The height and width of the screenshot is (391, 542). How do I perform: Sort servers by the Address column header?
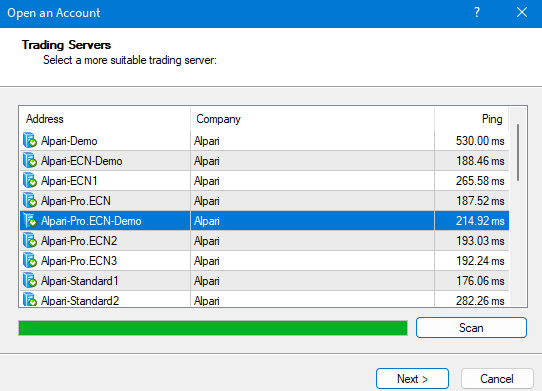tap(105, 119)
